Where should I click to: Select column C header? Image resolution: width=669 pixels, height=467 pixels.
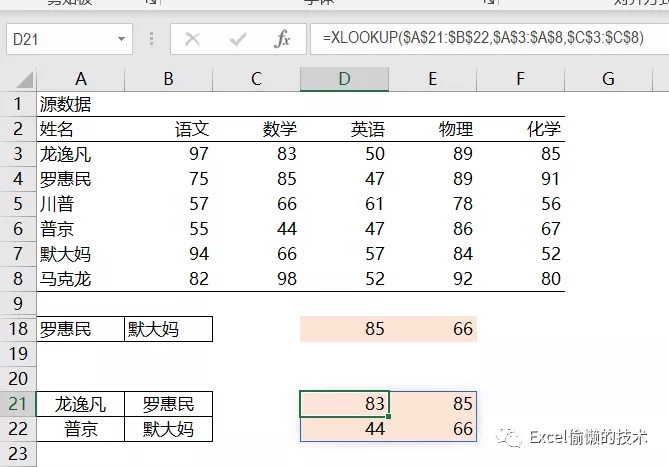click(256, 79)
